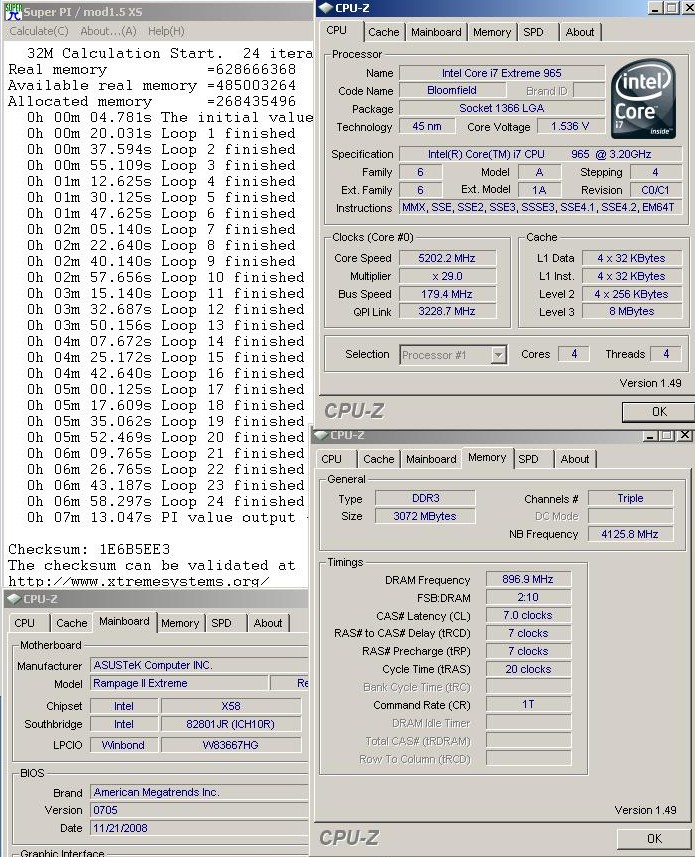
Task: Click the NB Frequency 4125.8 MHz field
Action: [630, 534]
